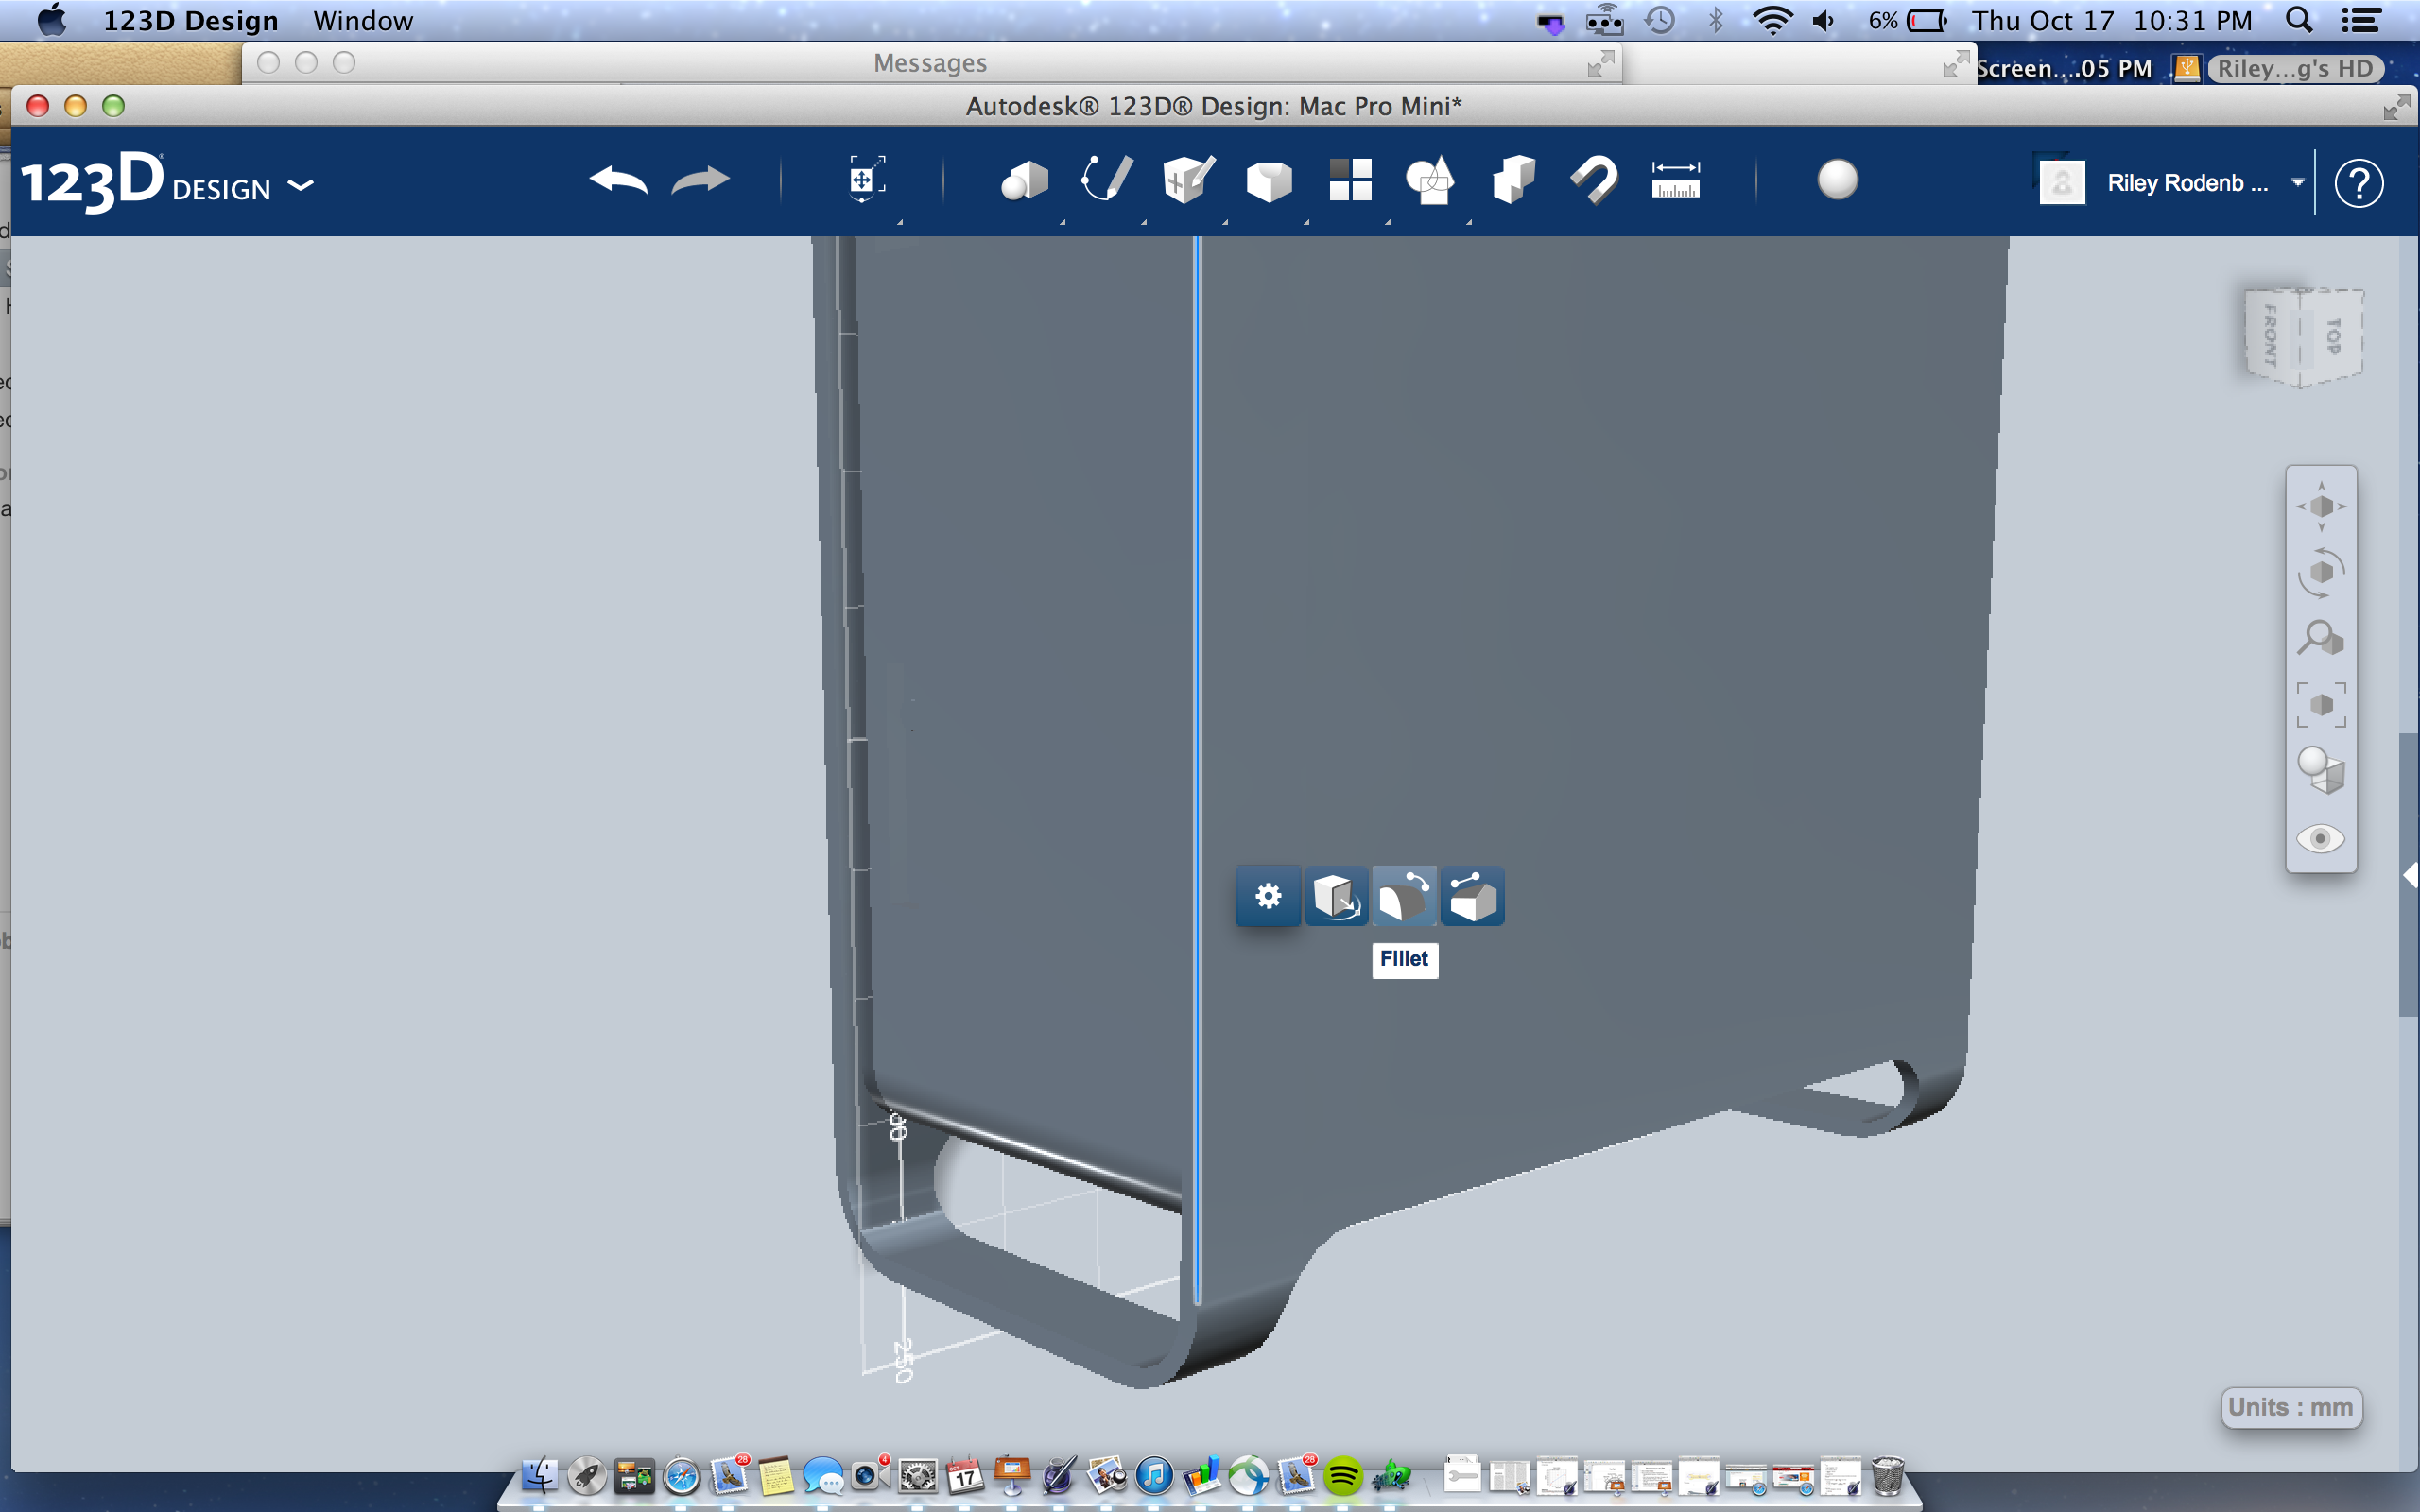Select the Measure tool
Viewport: 2420px width, 1512px height.
(x=1676, y=181)
